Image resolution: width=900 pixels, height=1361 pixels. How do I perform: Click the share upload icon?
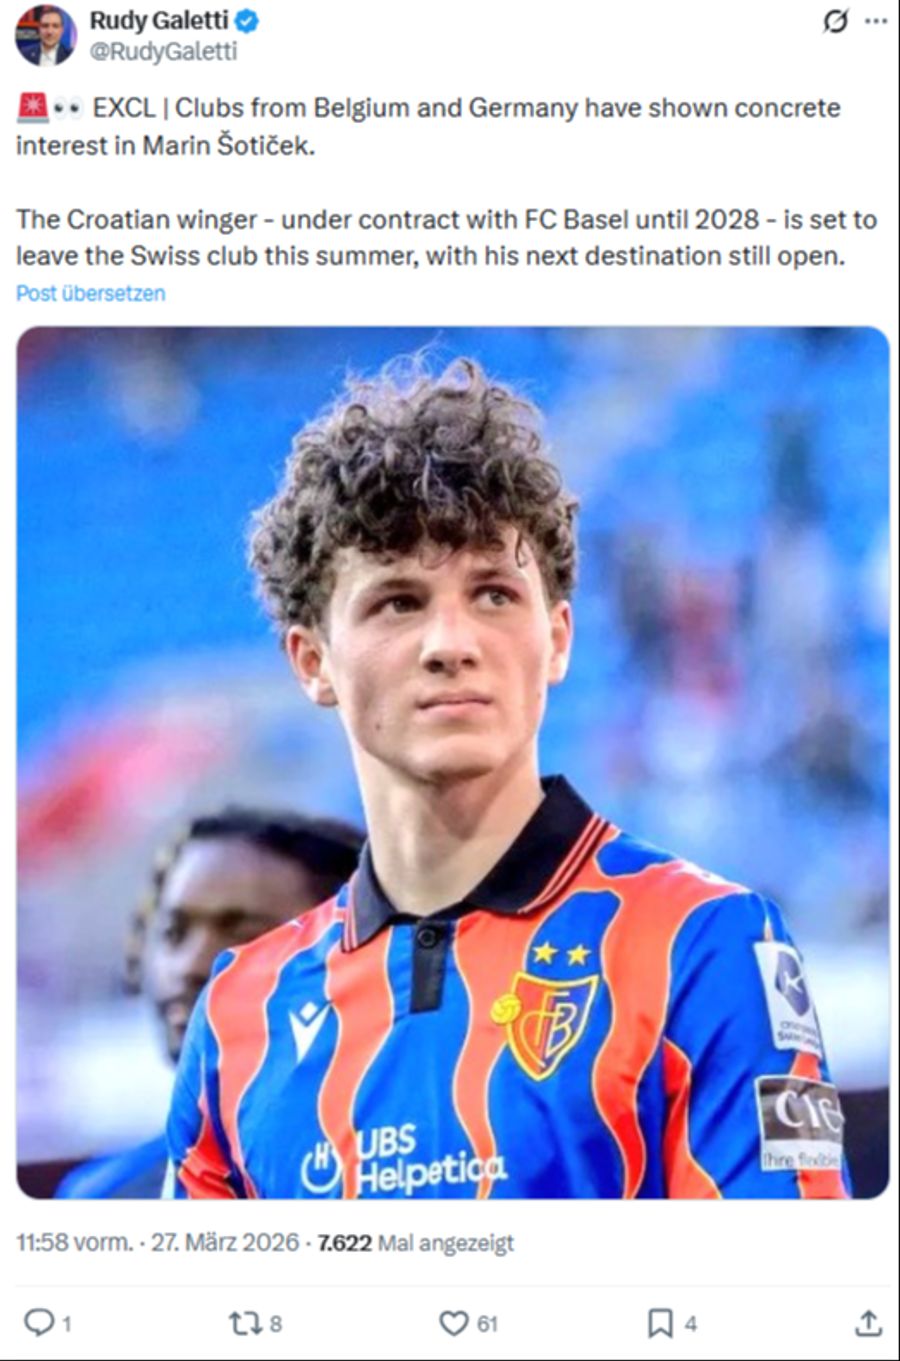[869, 1323]
